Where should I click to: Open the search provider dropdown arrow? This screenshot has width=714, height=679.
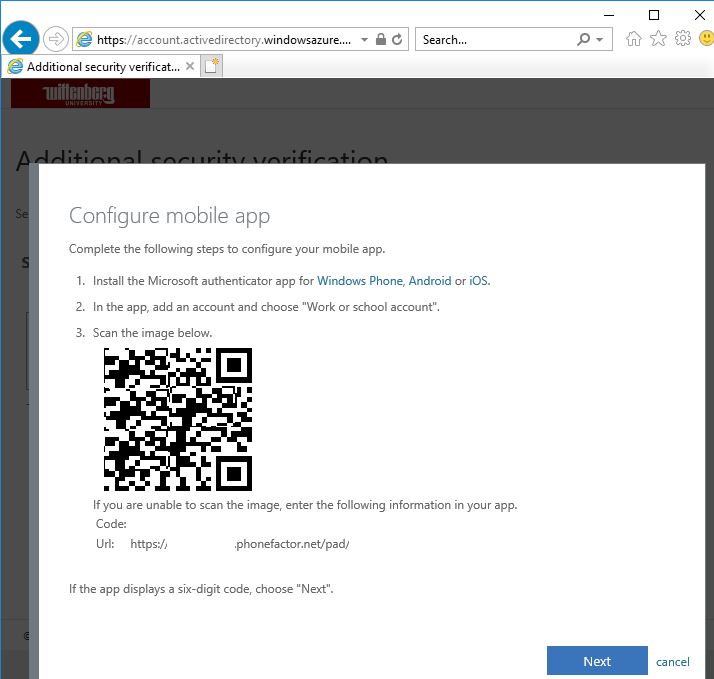[600, 40]
